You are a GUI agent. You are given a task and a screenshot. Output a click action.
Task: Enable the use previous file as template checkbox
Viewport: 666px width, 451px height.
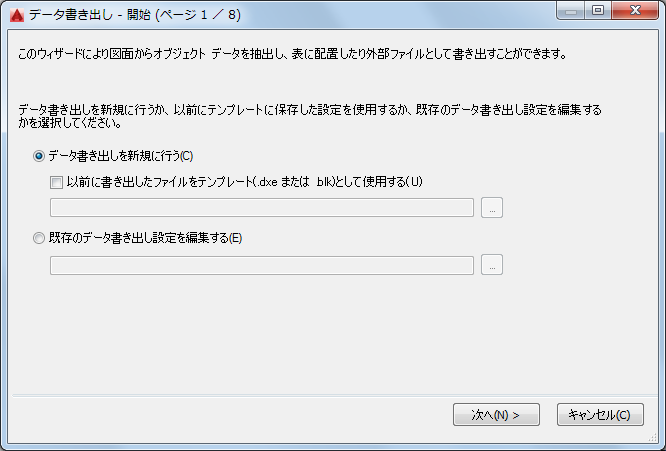pos(56,182)
